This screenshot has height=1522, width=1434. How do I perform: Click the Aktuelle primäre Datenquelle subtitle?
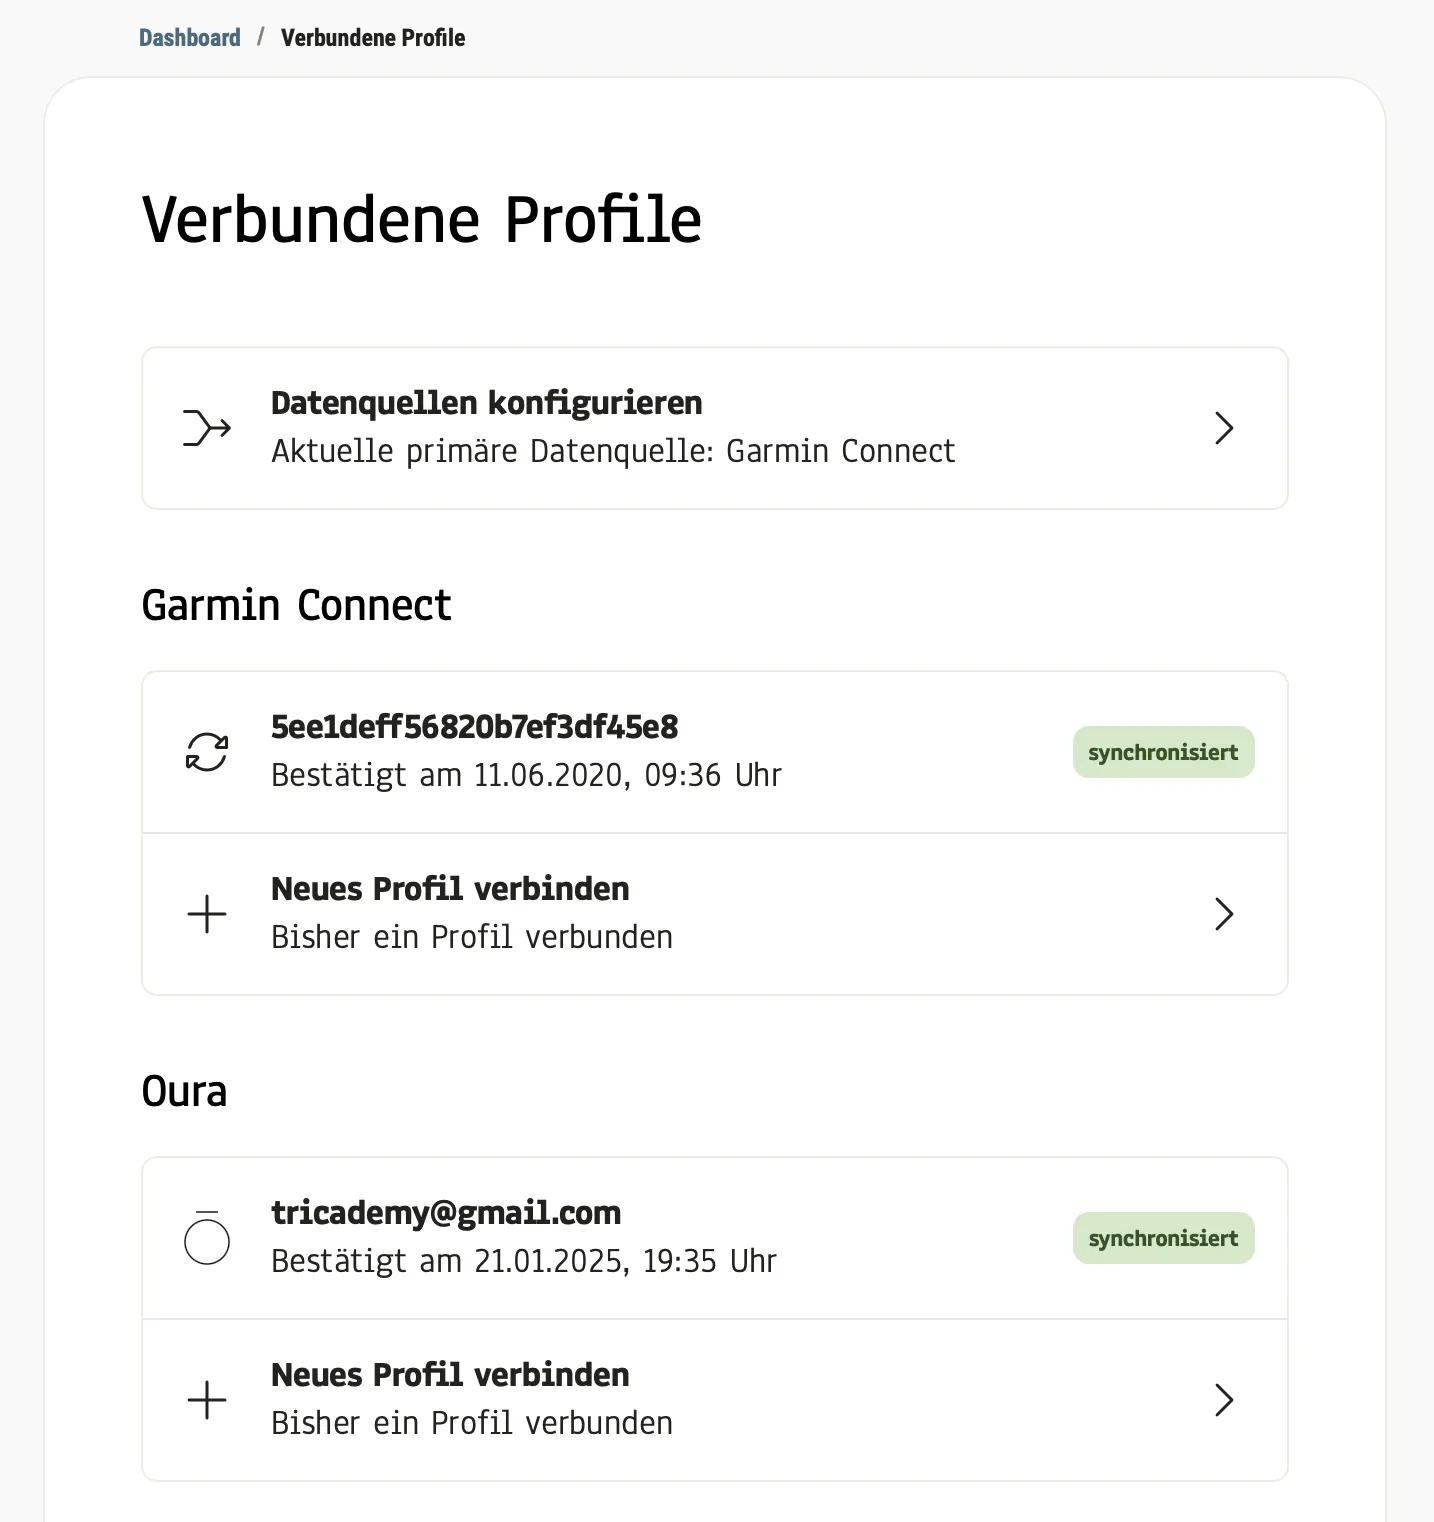tap(613, 451)
